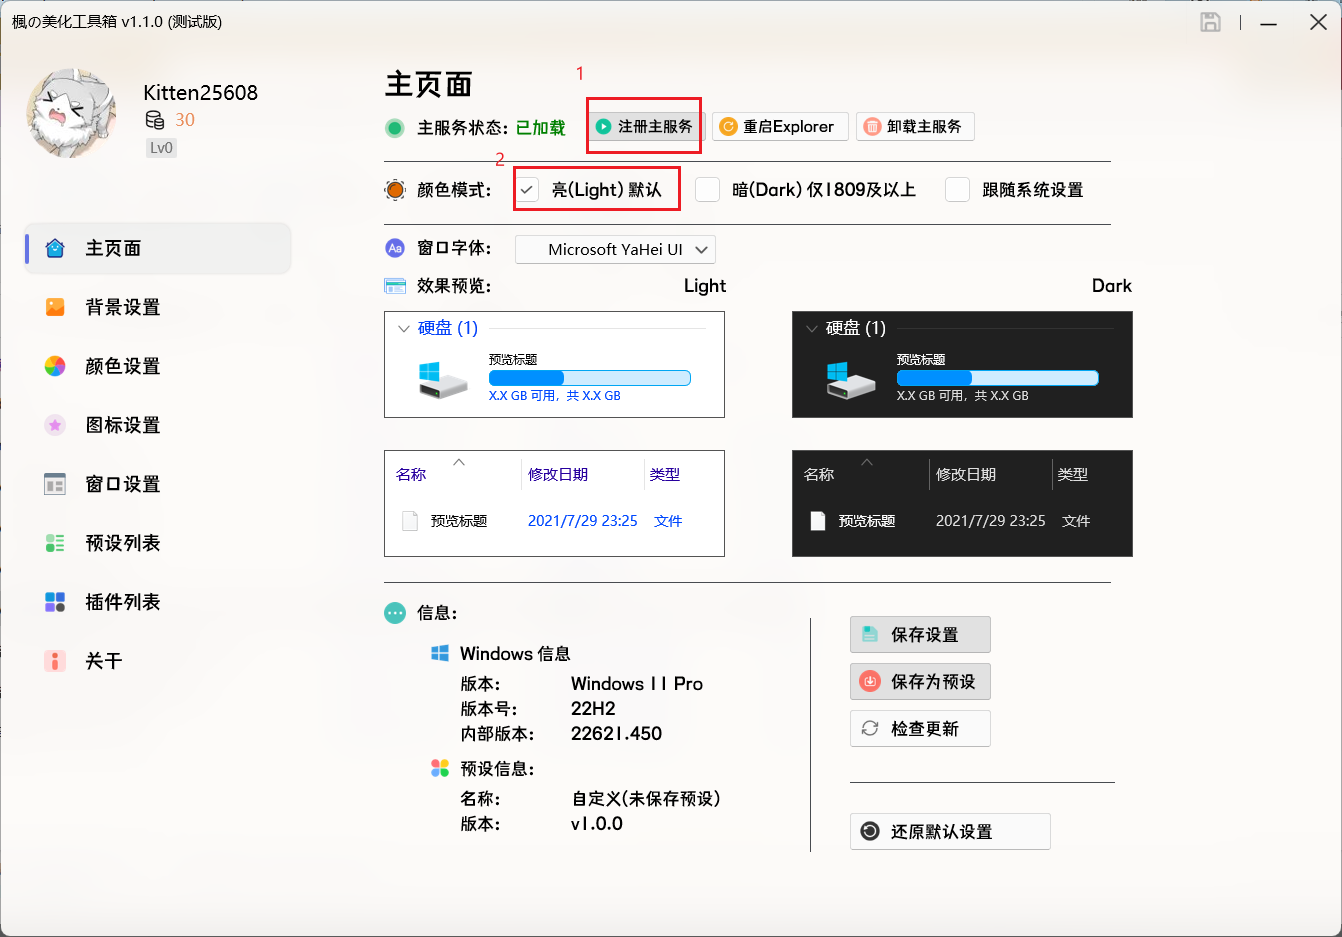
Task: Click the green 主服务状态 indicator icon
Action: tap(395, 128)
